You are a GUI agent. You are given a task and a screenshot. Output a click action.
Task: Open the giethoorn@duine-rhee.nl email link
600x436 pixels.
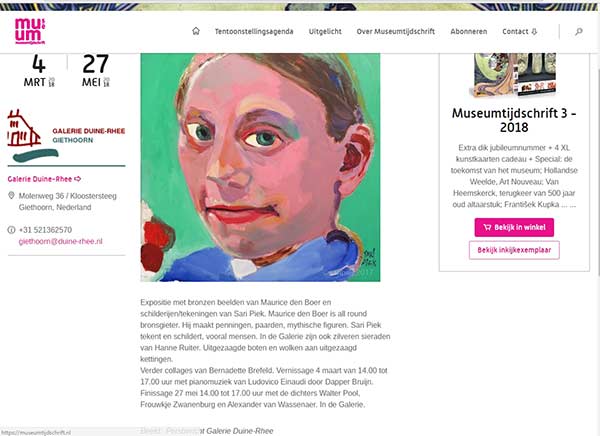tap(60, 241)
